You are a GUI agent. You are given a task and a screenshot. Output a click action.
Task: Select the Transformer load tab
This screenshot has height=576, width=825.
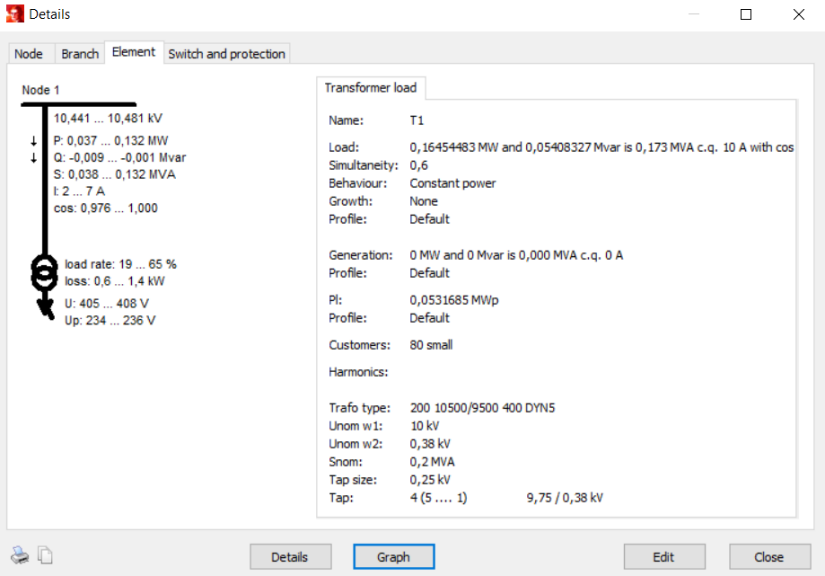pos(370,88)
